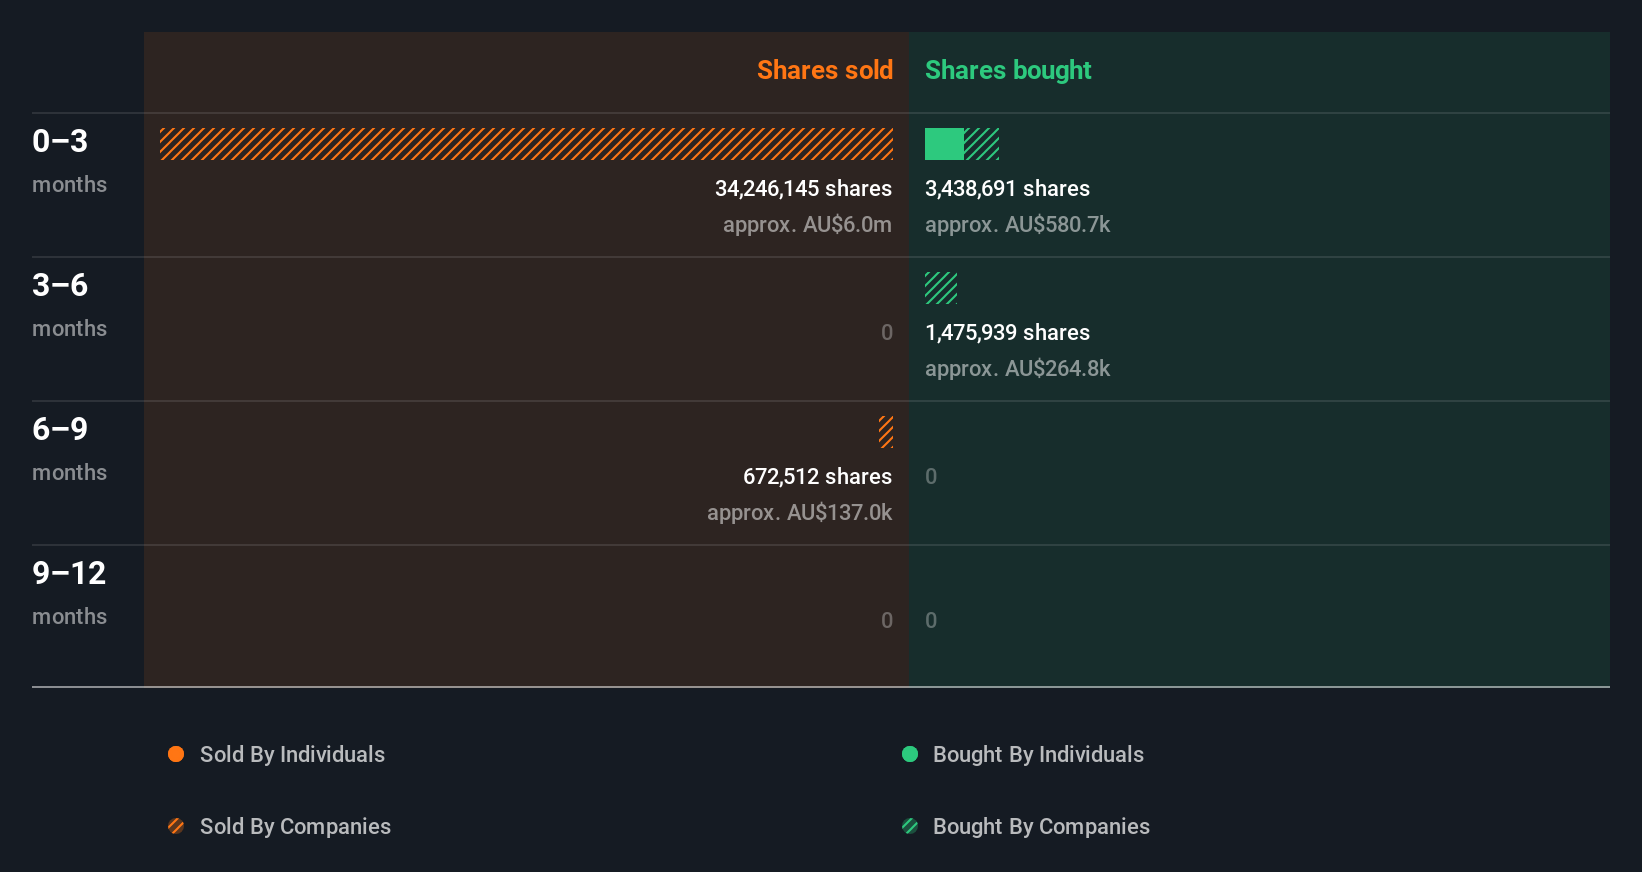Screen dimensions: 1642x872
Task: Click the zero bought value in 9–12 months
Action: (x=931, y=620)
